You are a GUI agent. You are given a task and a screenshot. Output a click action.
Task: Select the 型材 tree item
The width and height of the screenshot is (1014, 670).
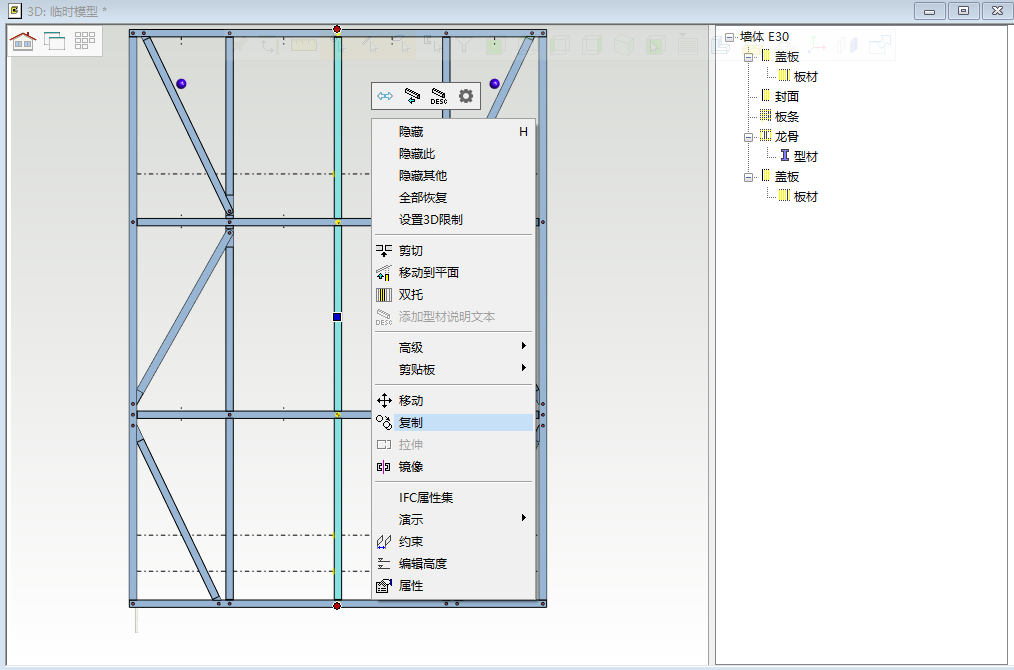806,157
